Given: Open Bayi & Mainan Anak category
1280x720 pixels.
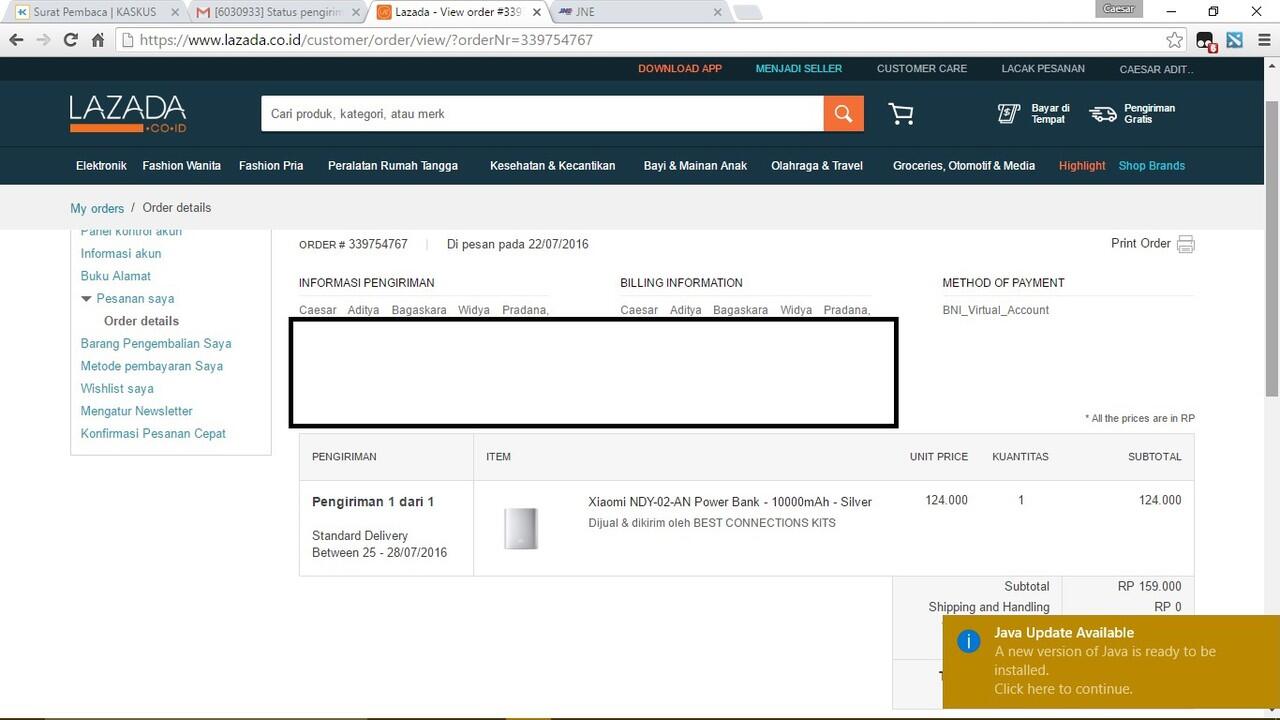Looking at the screenshot, I should 695,166.
